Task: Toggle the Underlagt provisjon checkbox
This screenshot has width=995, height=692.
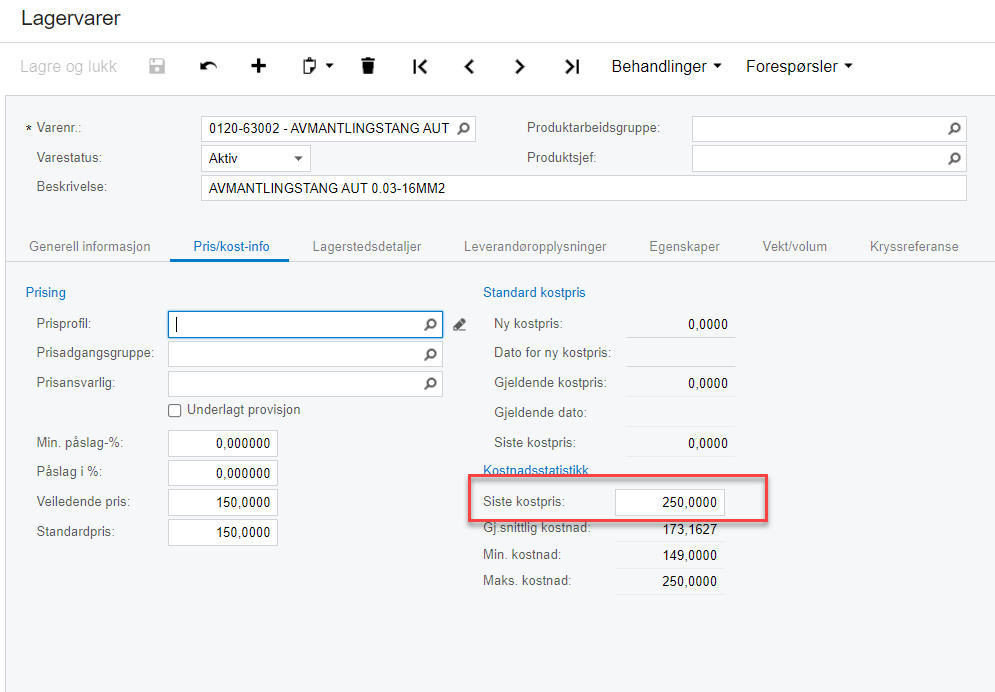Action: [x=175, y=410]
